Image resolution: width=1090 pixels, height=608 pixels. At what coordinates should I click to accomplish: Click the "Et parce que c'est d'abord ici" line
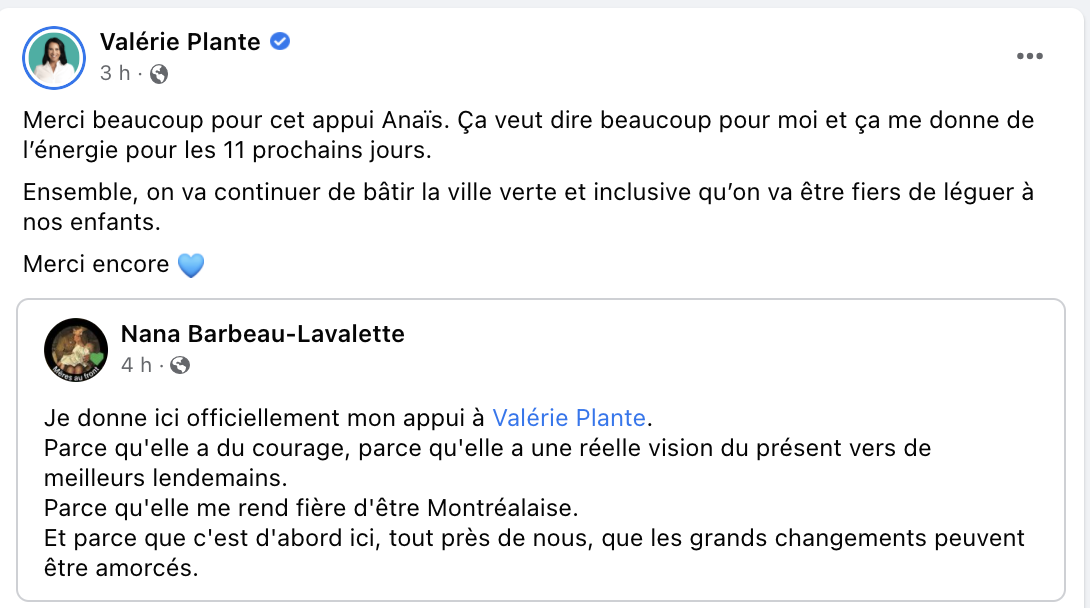click(x=535, y=538)
